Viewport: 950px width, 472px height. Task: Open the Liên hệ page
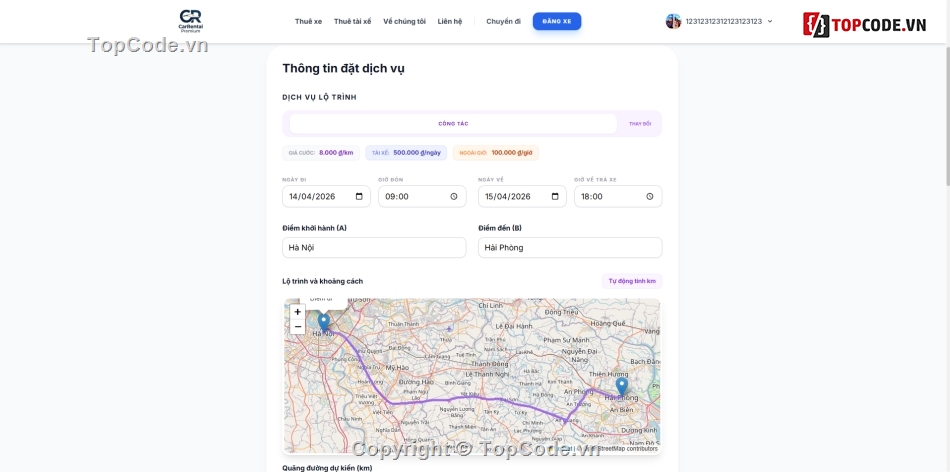(x=450, y=21)
